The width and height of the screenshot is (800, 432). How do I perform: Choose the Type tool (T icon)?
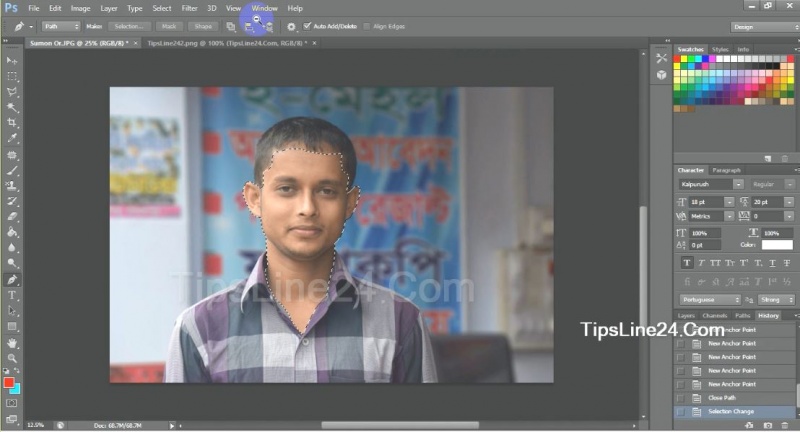(x=12, y=295)
